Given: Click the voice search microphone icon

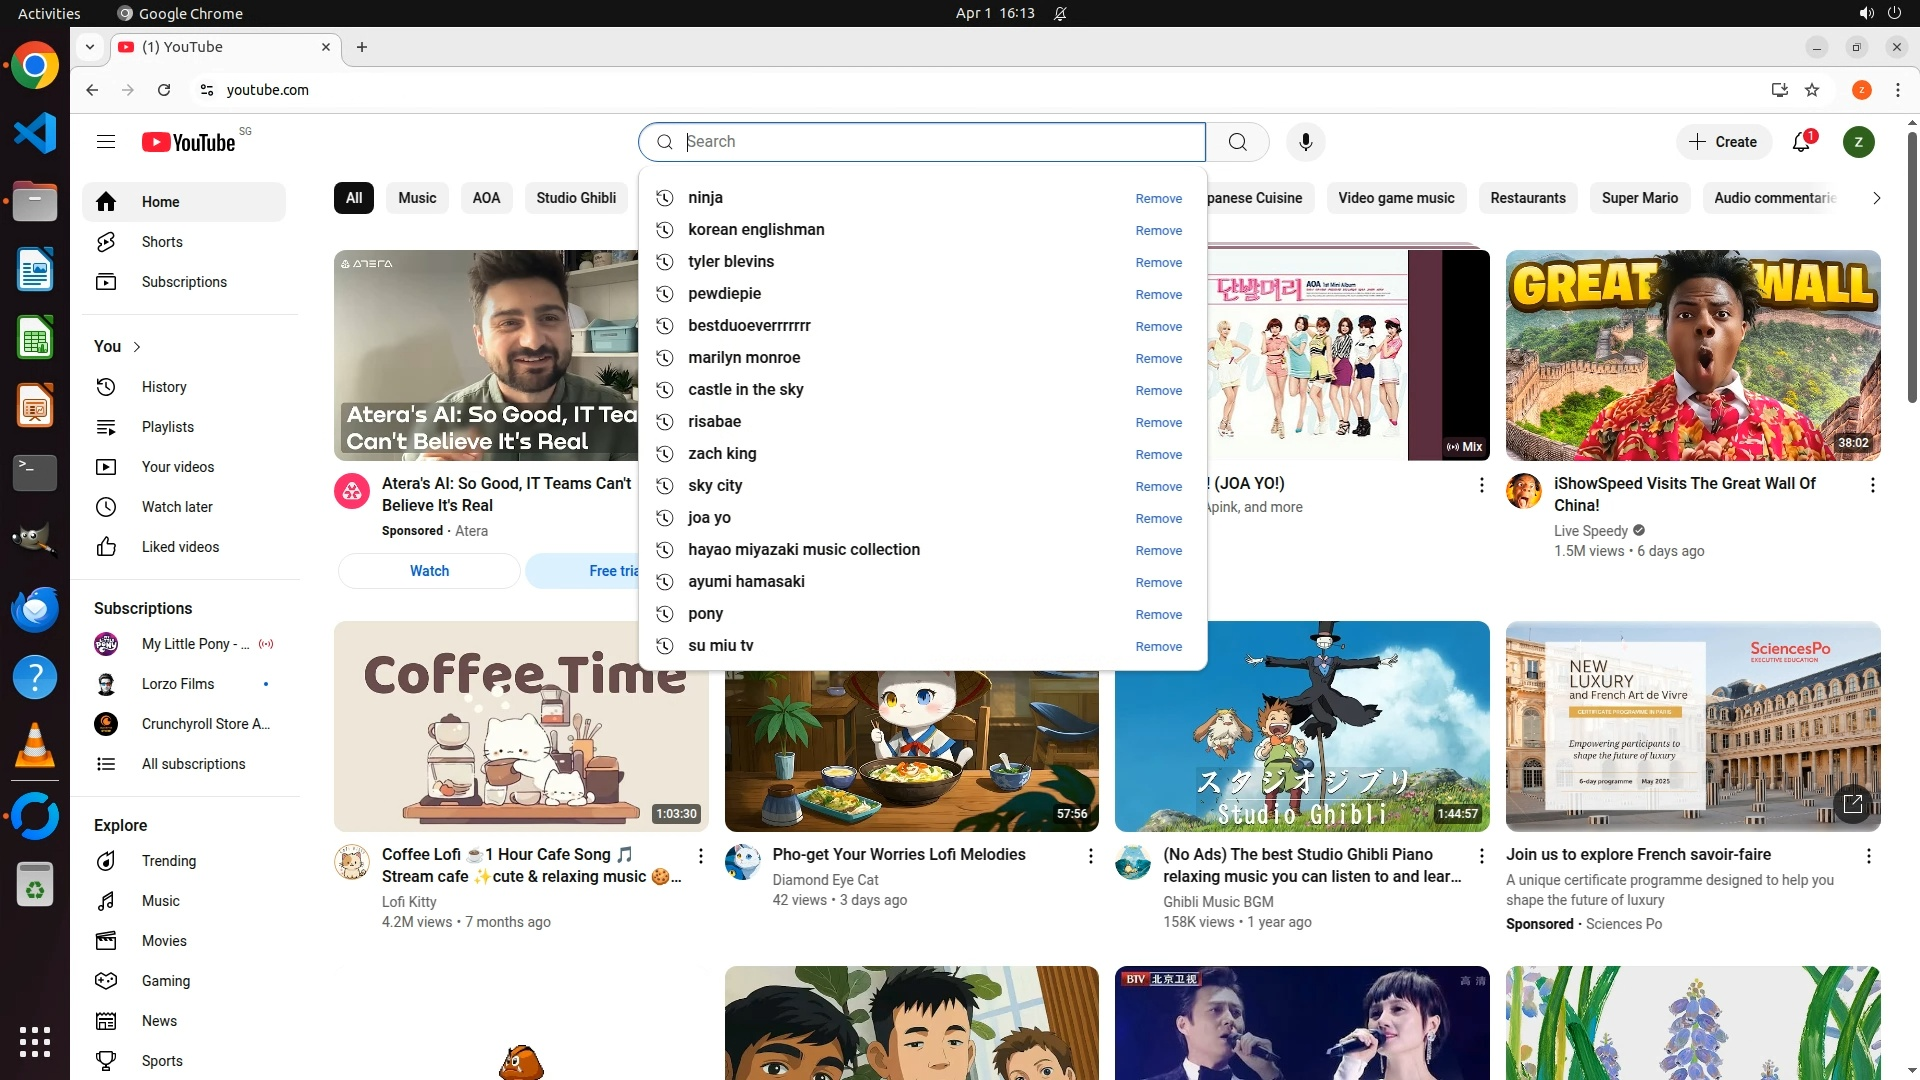Looking at the screenshot, I should pyautogui.click(x=1305, y=142).
